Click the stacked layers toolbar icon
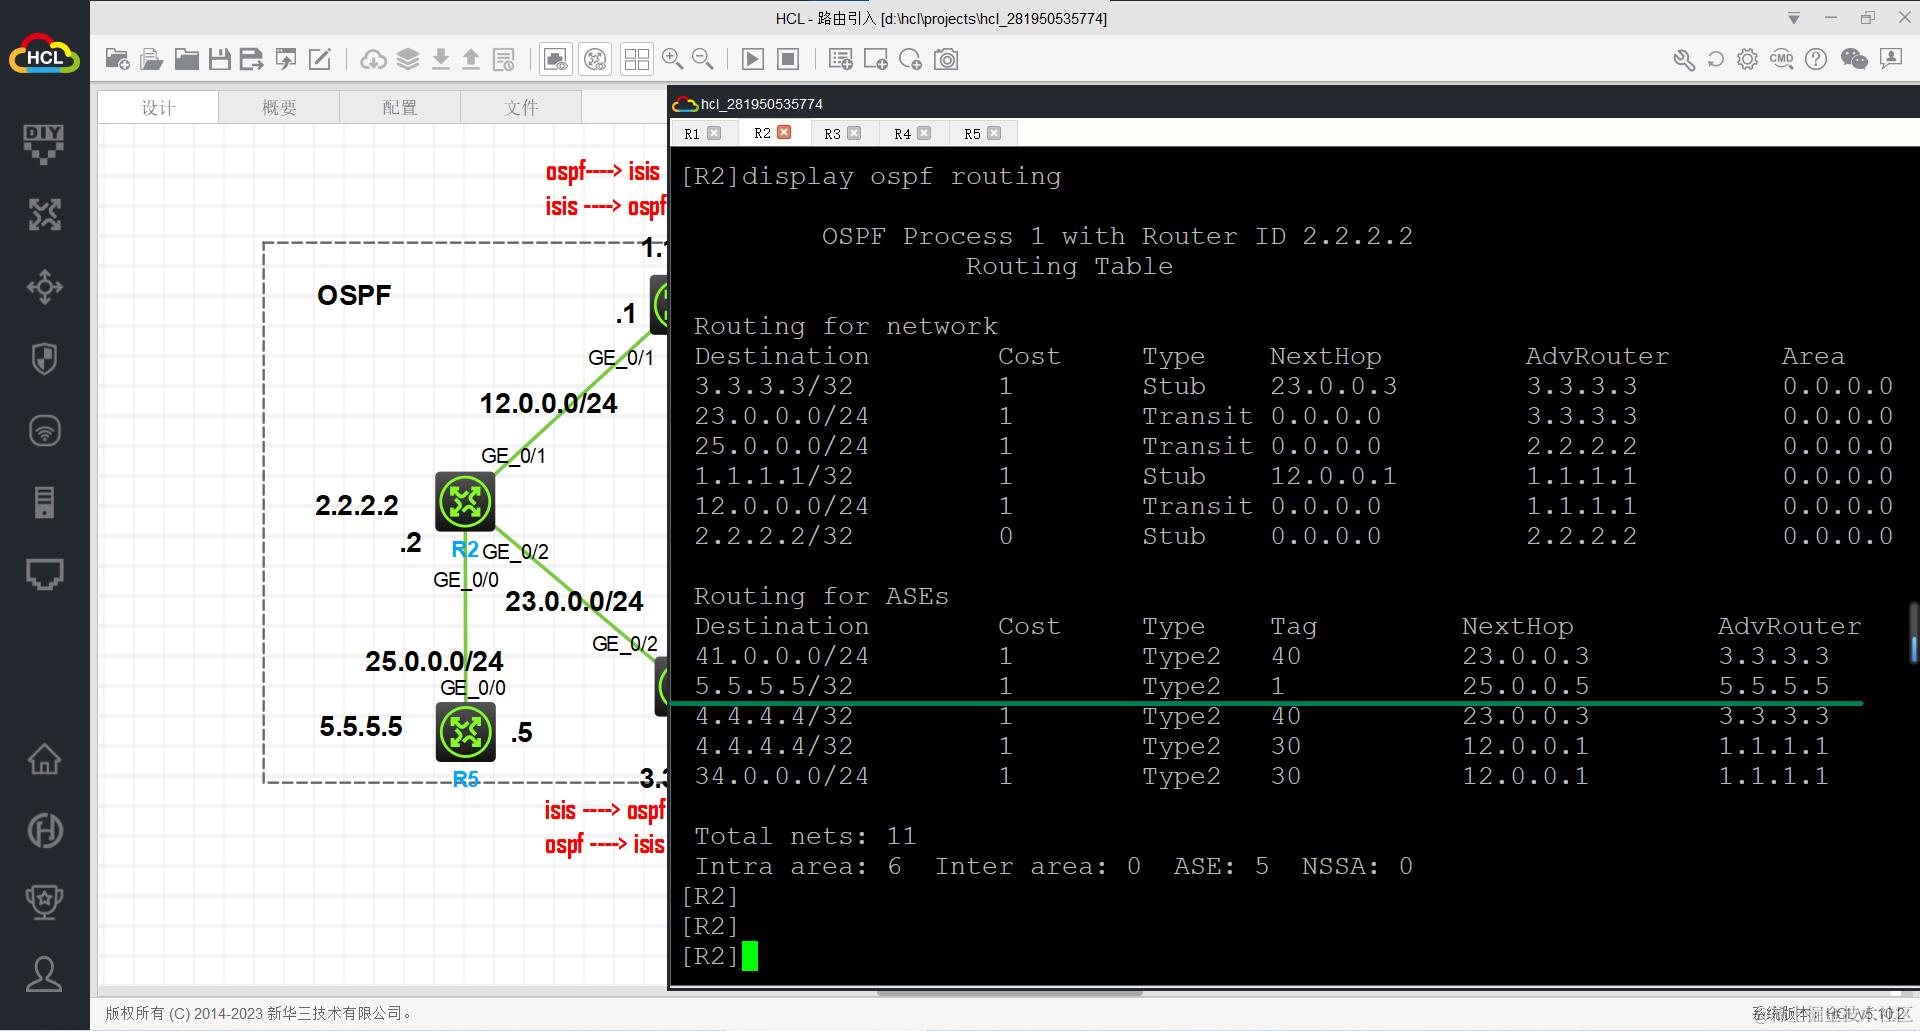This screenshot has height=1031, width=1920. pos(408,59)
